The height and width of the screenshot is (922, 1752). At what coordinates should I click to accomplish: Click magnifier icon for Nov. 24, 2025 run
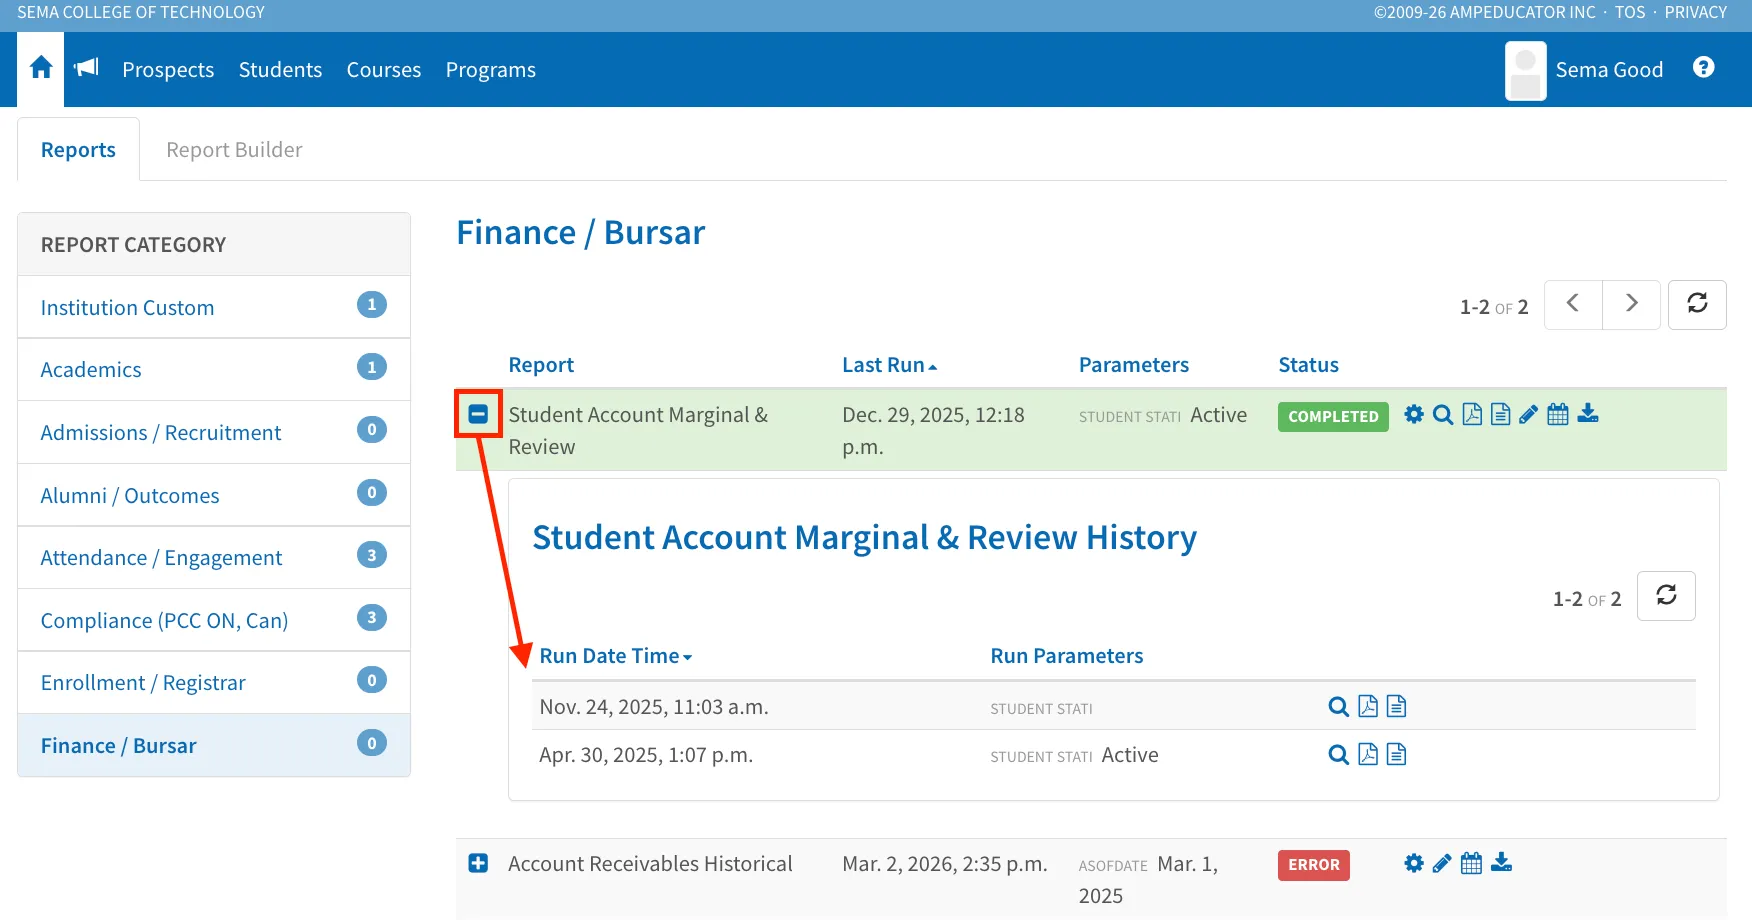1339,707
